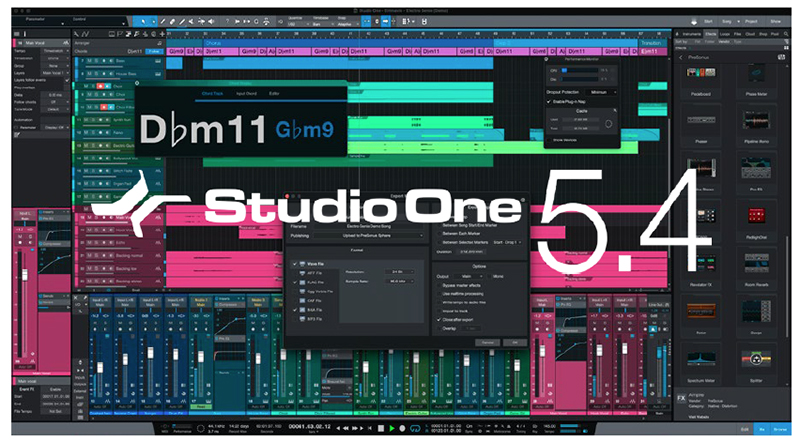The image size is (800, 442).
Task: Click Cancel in the export dialog
Action: tap(488, 342)
